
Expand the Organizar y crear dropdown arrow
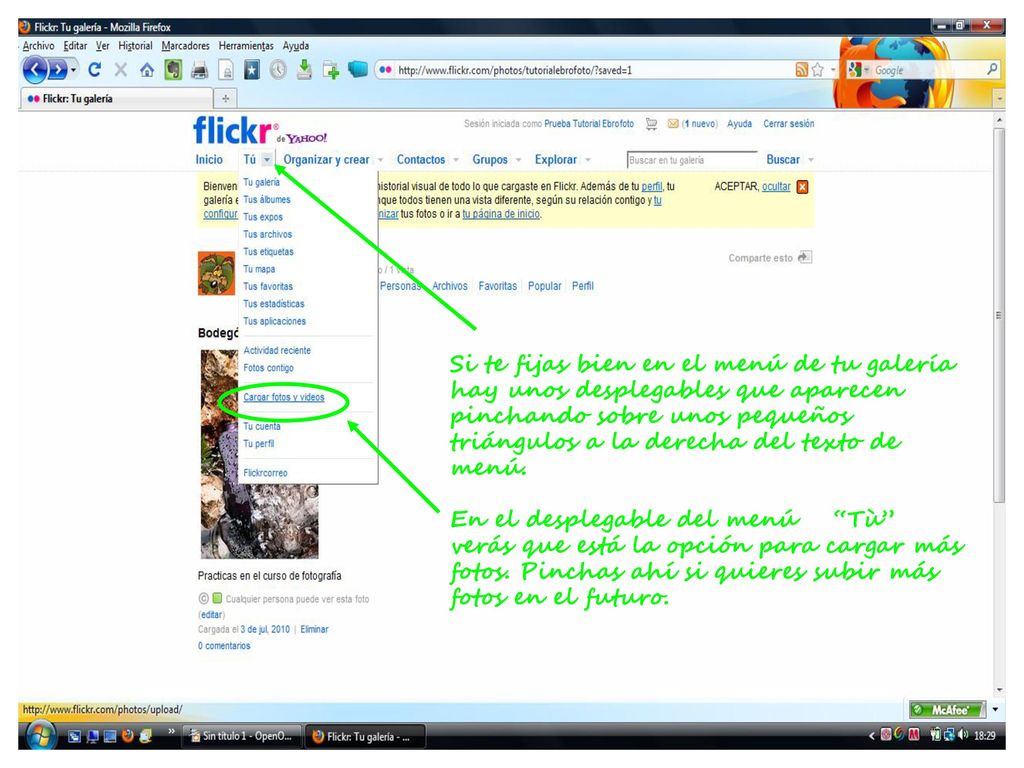point(380,160)
